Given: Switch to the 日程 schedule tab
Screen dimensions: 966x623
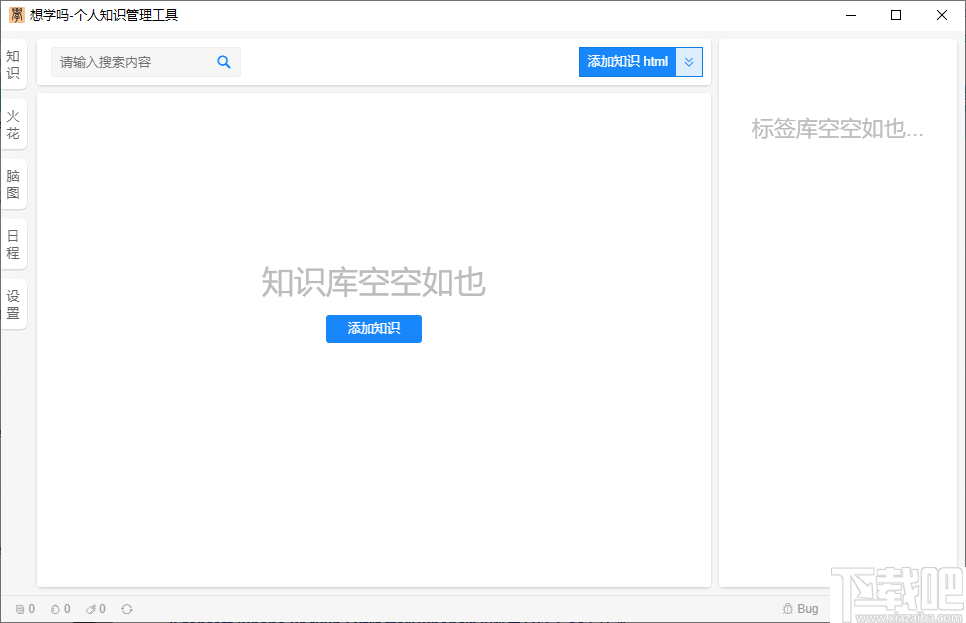Looking at the screenshot, I should tap(13, 243).
